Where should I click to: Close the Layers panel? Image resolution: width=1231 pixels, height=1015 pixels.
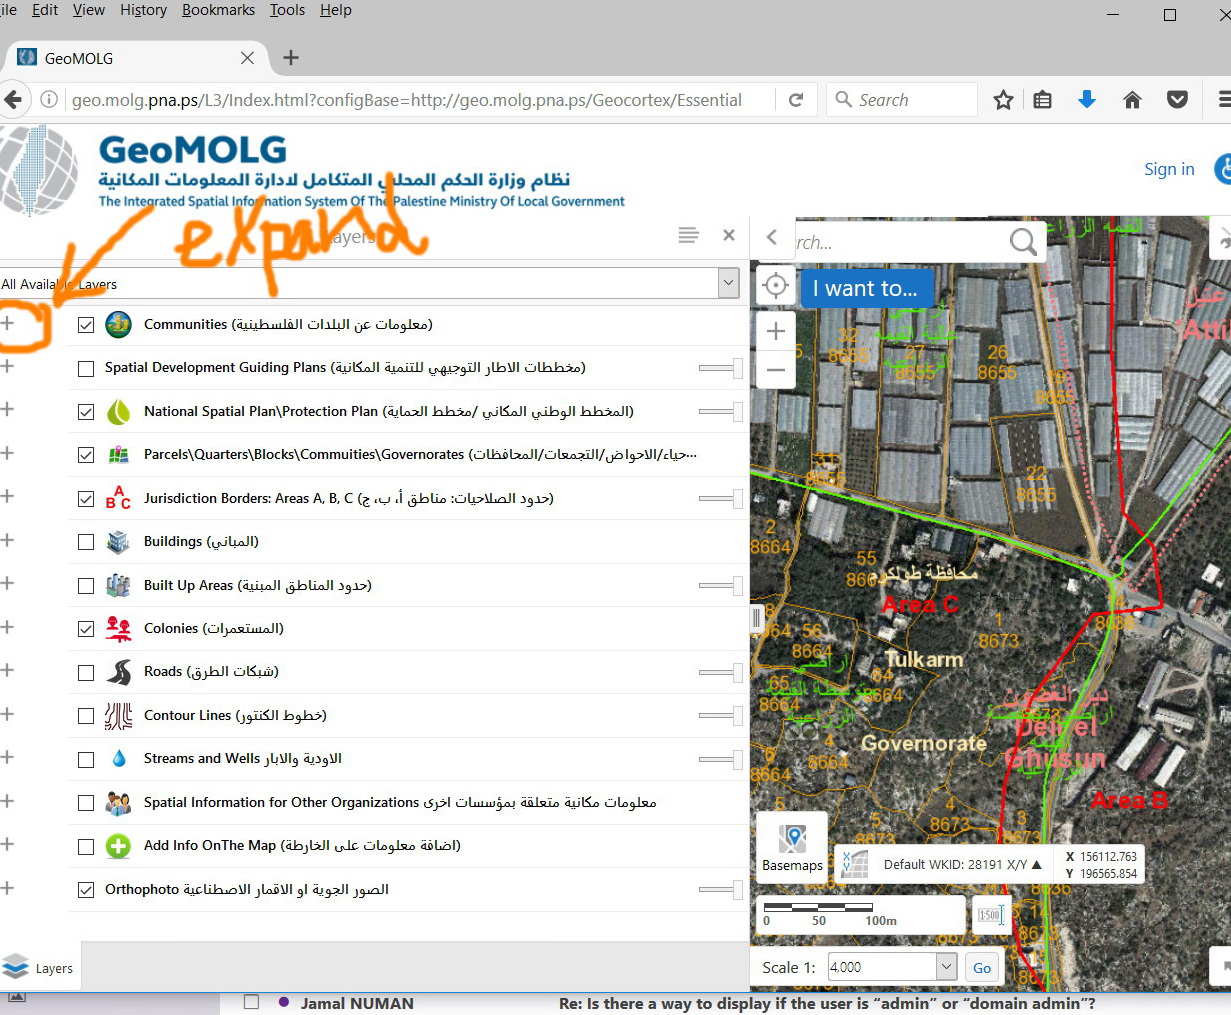click(729, 235)
